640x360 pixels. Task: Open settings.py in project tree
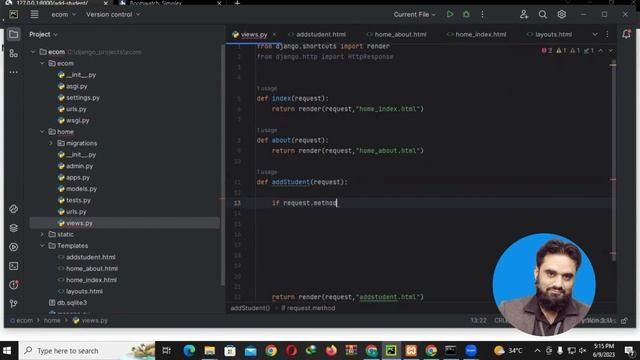coord(83,98)
